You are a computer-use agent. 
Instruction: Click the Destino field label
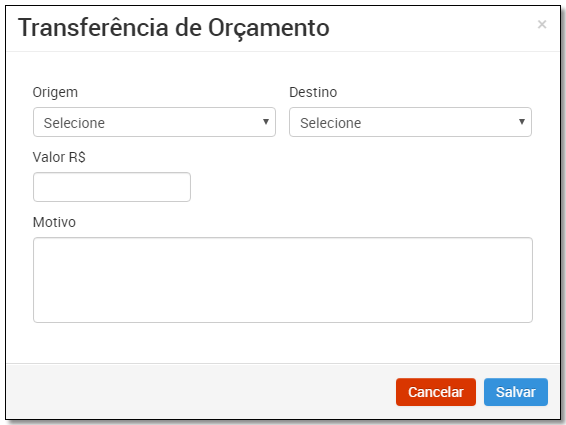[x=313, y=92]
